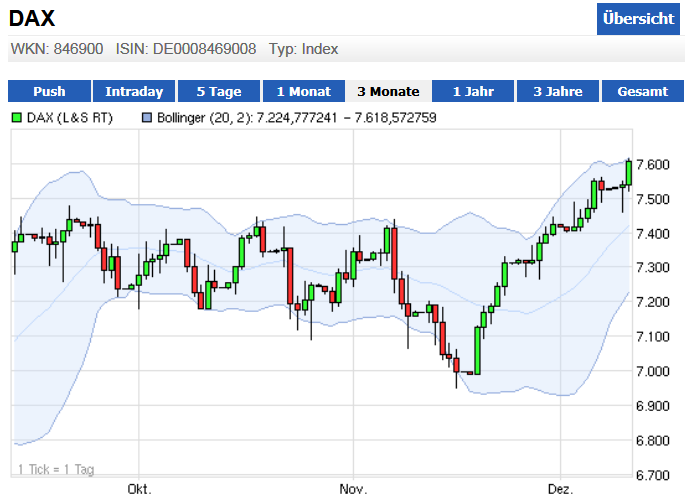This screenshot has width=685, height=500.
Task: Select the 3 Jahre time range
Action: pos(558,91)
